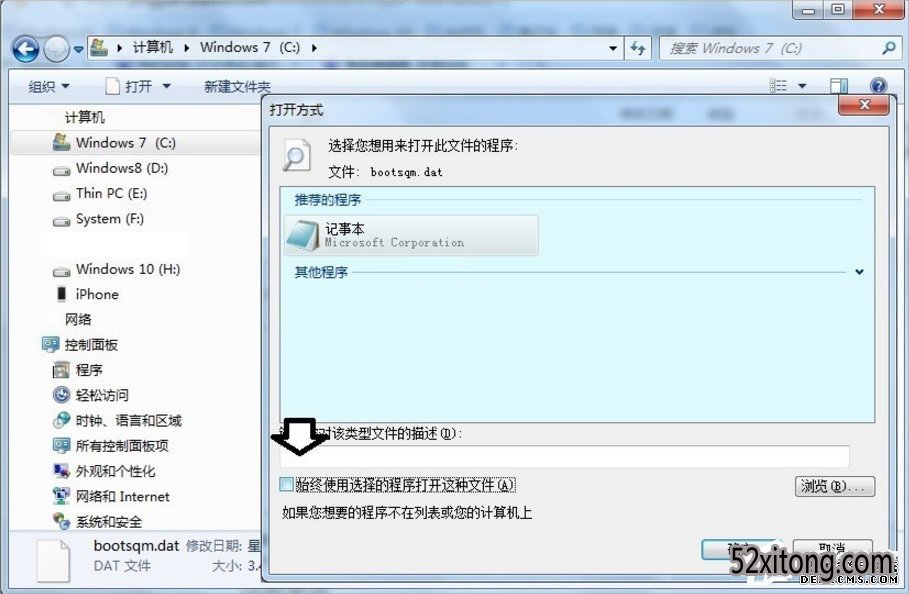The height and width of the screenshot is (594, 909).
Task: Click the Thin PC (E:) drive icon
Action: coord(61,196)
